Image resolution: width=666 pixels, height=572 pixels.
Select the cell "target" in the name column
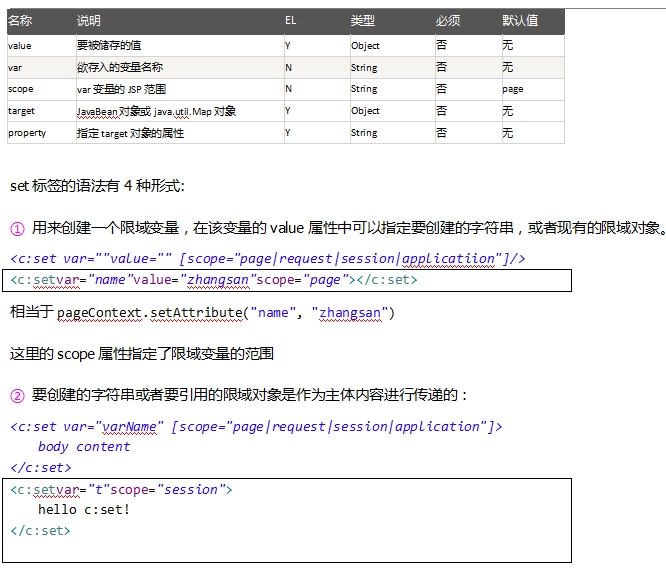21,111
